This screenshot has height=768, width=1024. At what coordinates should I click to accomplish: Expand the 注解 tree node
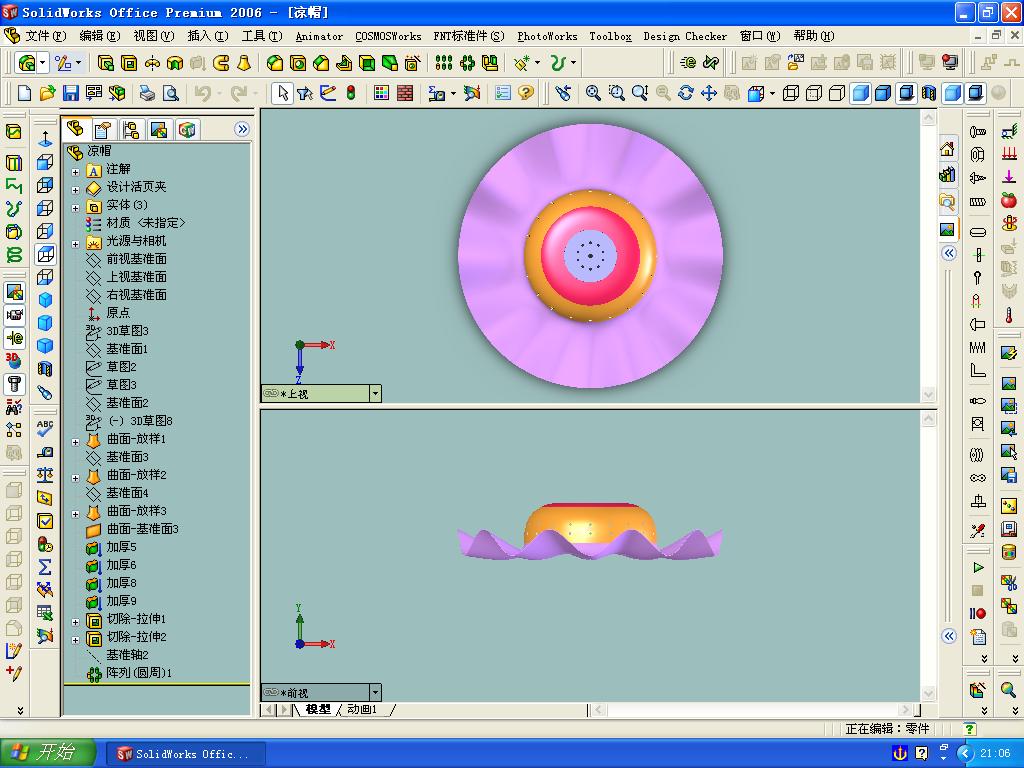coord(76,172)
